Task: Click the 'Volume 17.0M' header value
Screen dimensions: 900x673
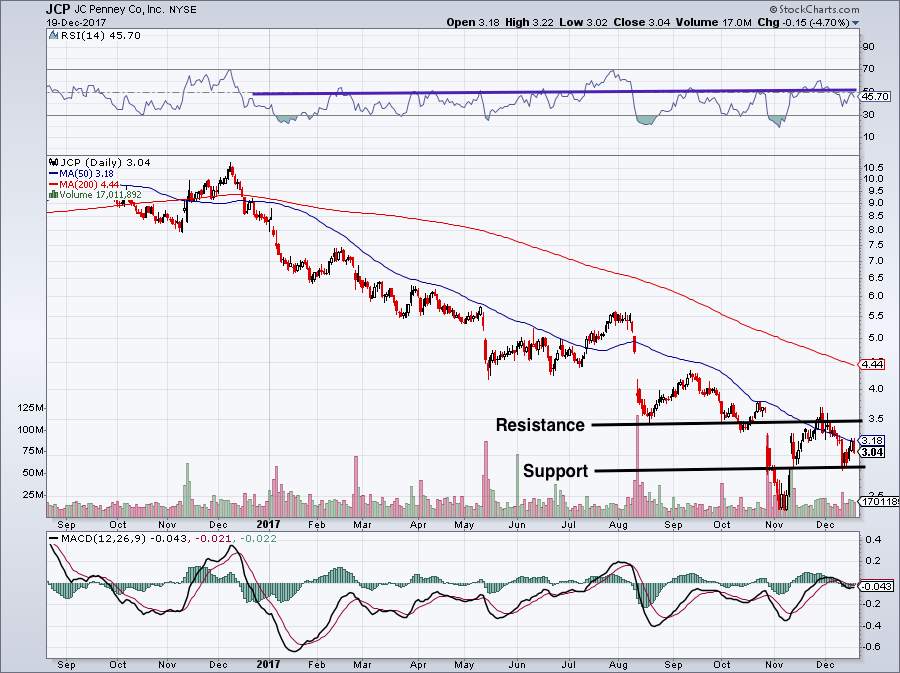Action: point(713,22)
